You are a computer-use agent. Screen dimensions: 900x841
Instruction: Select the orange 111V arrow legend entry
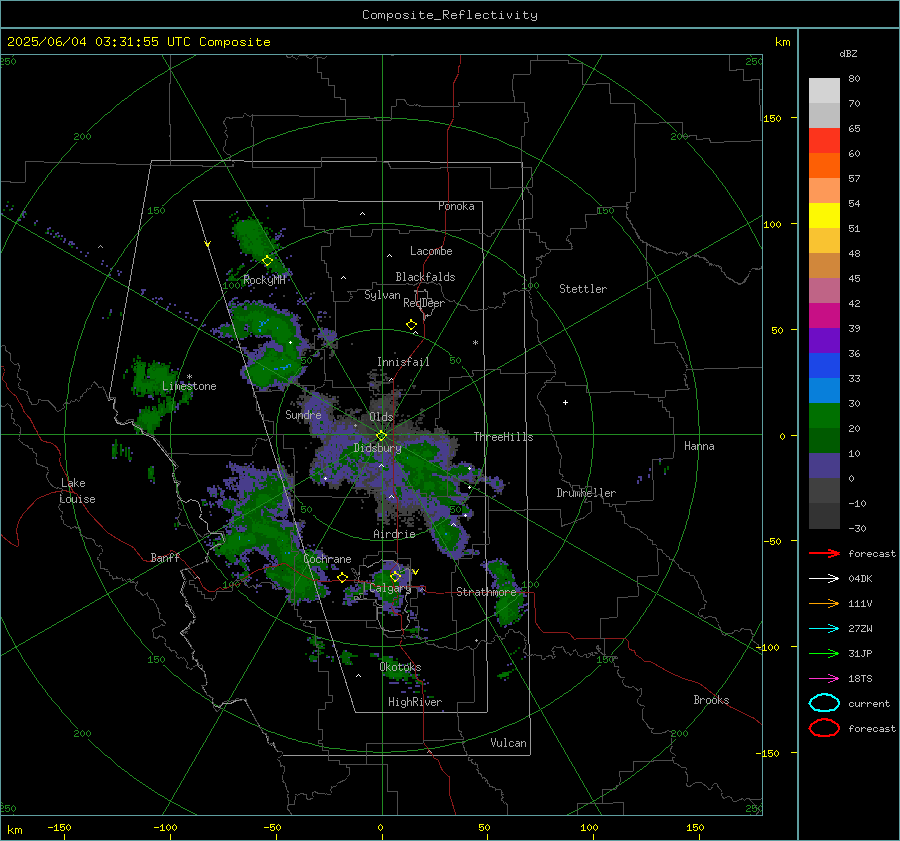824,603
